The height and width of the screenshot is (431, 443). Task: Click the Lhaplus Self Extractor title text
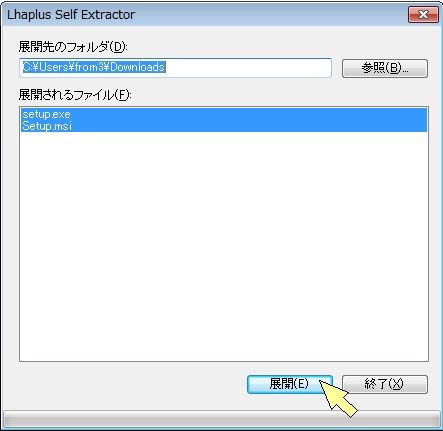pos(71,15)
